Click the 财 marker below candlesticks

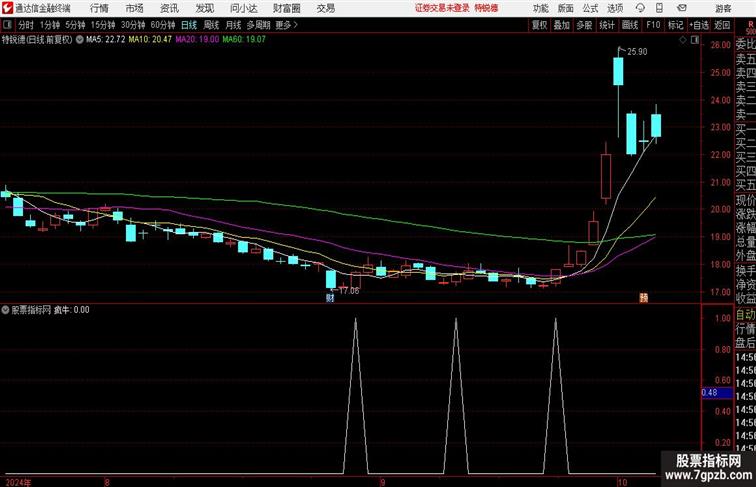tap(330, 298)
